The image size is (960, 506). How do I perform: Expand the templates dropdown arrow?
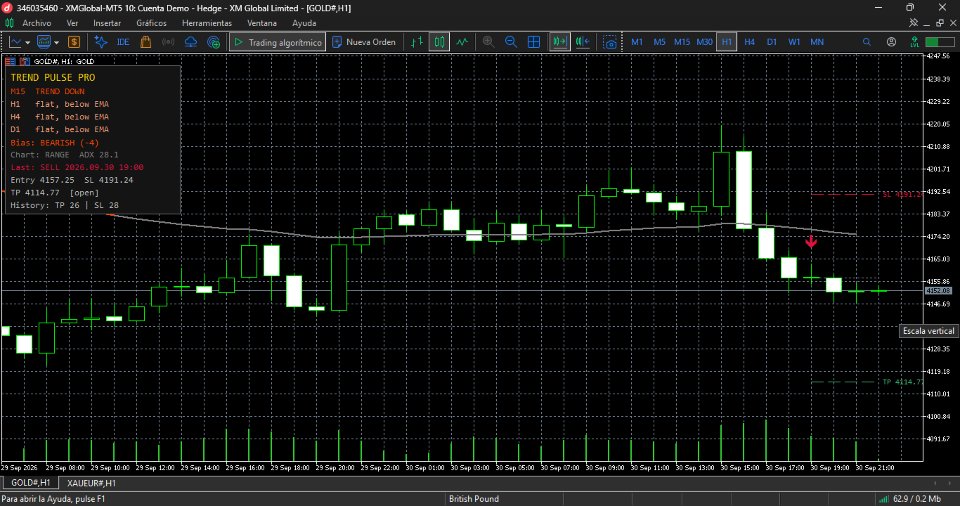[x=56, y=43]
